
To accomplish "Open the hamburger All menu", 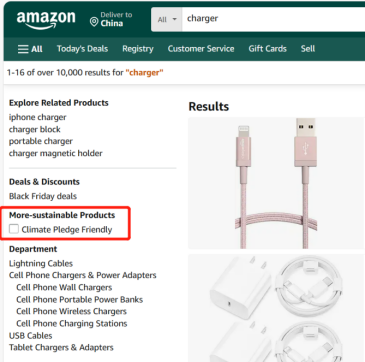I will 30,49.
